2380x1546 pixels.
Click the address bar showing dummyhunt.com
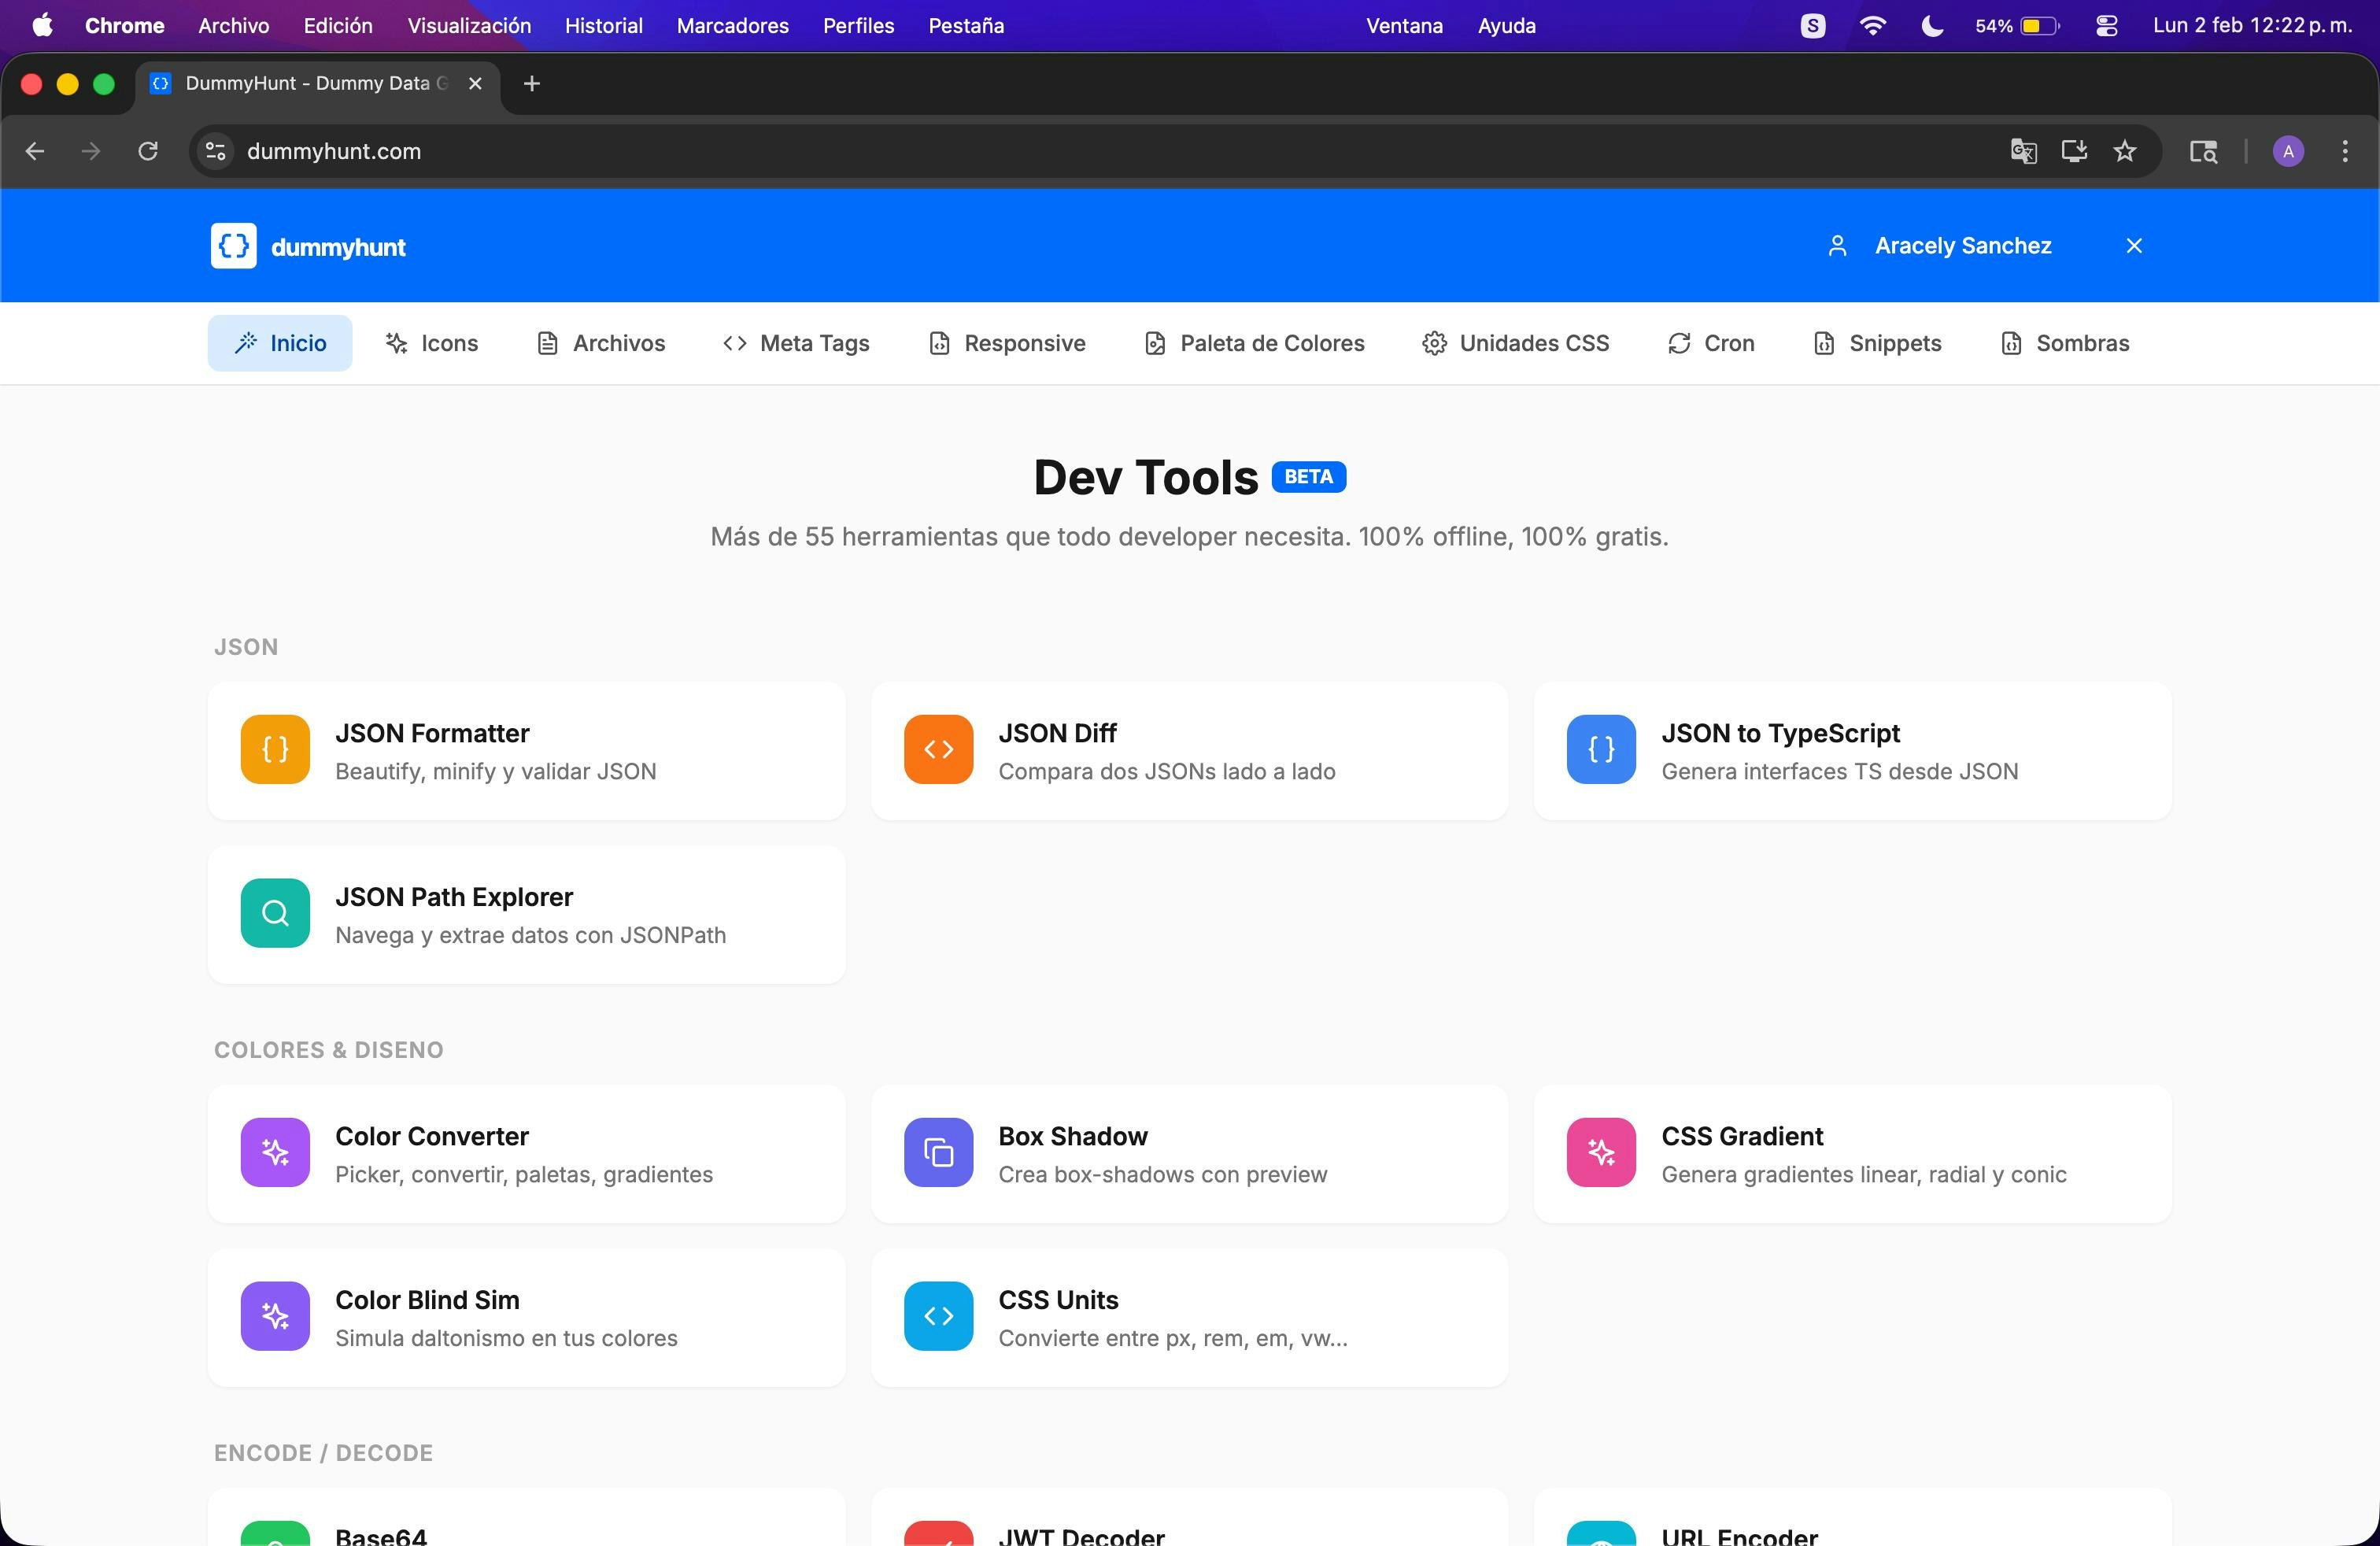[700, 151]
